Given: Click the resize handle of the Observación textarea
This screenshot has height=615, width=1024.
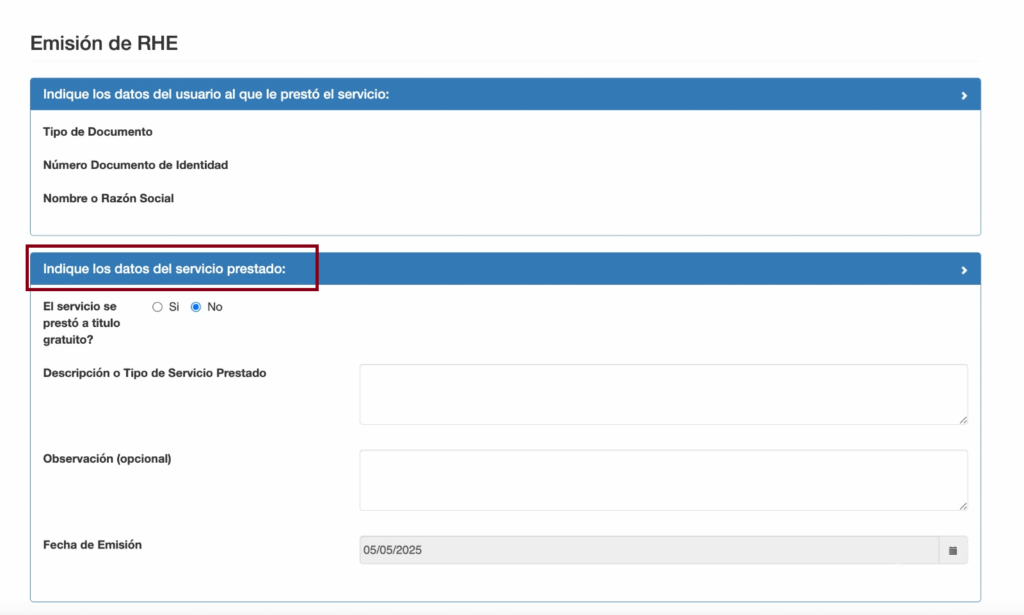Looking at the screenshot, I should click(965, 508).
